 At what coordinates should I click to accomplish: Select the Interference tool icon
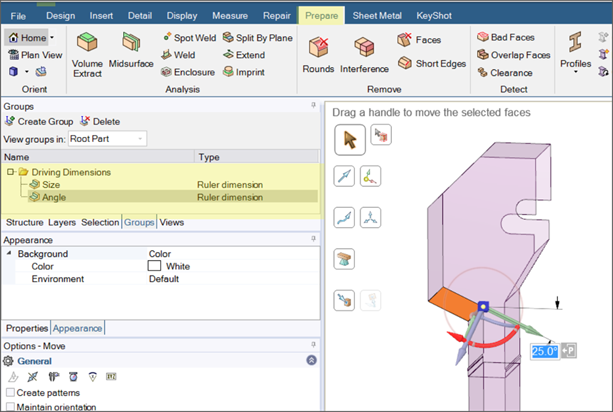[x=364, y=47]
